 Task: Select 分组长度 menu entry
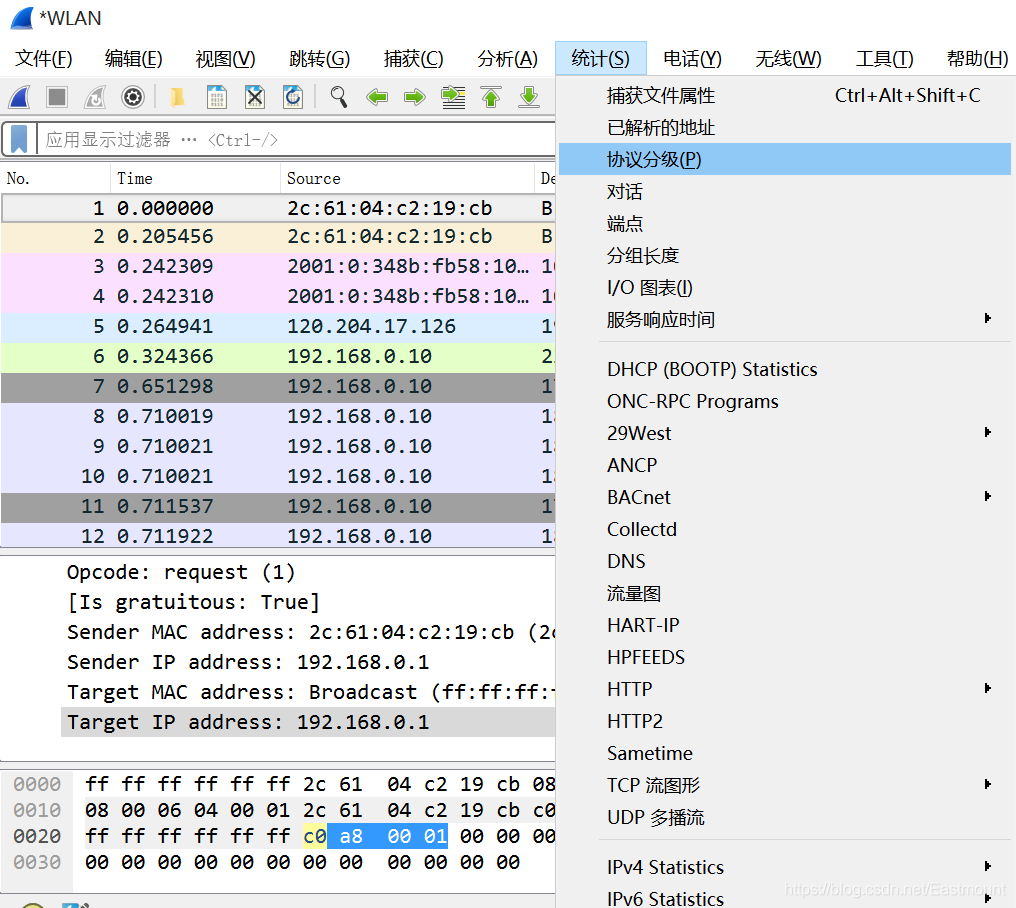[785, 255]
